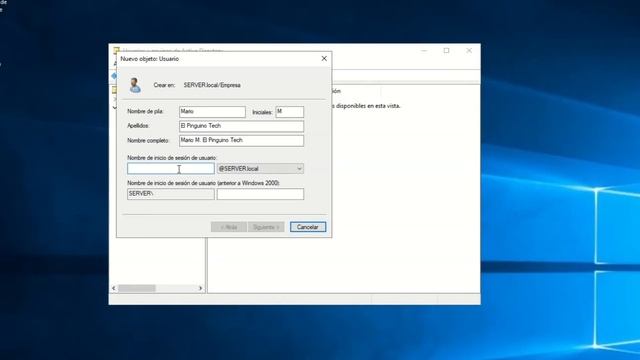This screenshot has width=640, height=360.
Task: Click the Cancelar button
Action: click(308, 227)
